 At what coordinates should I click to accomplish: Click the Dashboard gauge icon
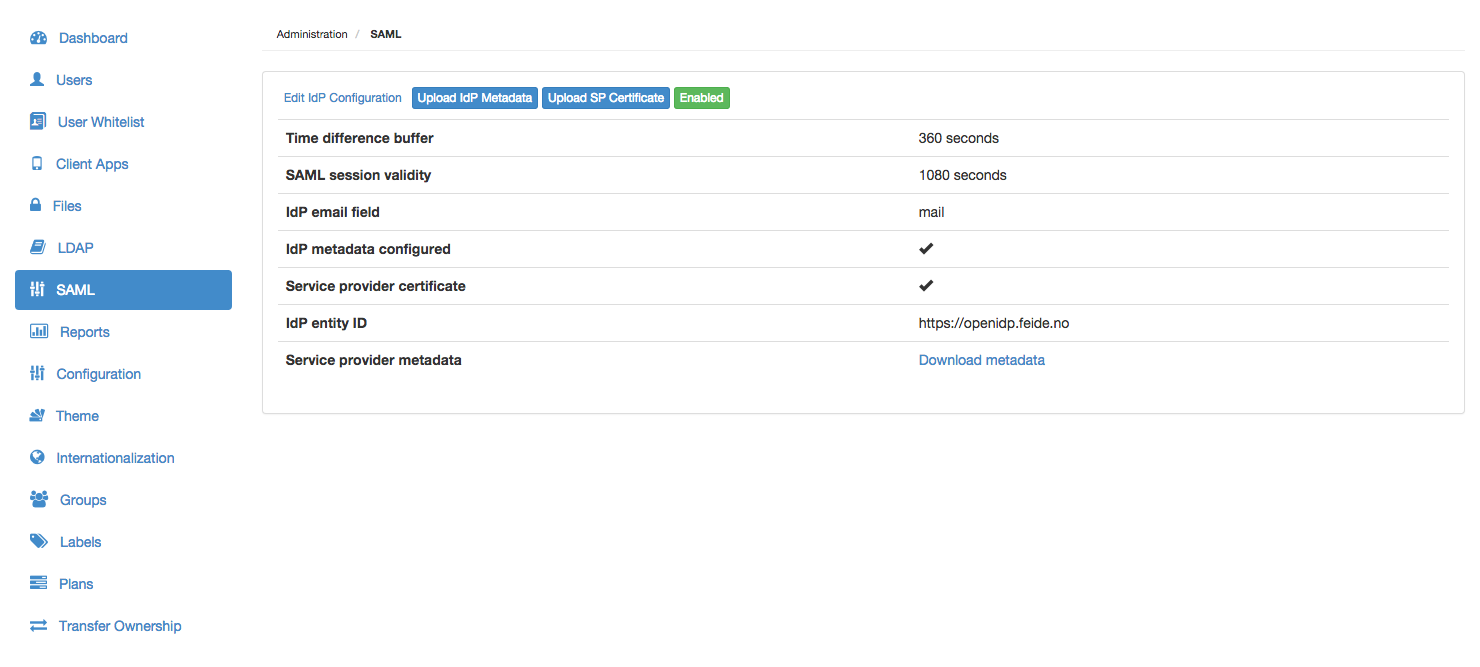click(38, 38)
